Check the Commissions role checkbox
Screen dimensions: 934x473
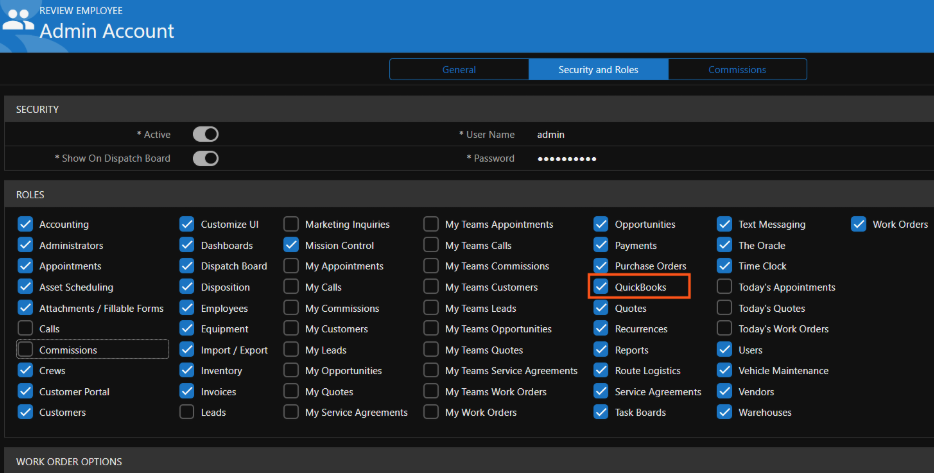coord(25,350)
